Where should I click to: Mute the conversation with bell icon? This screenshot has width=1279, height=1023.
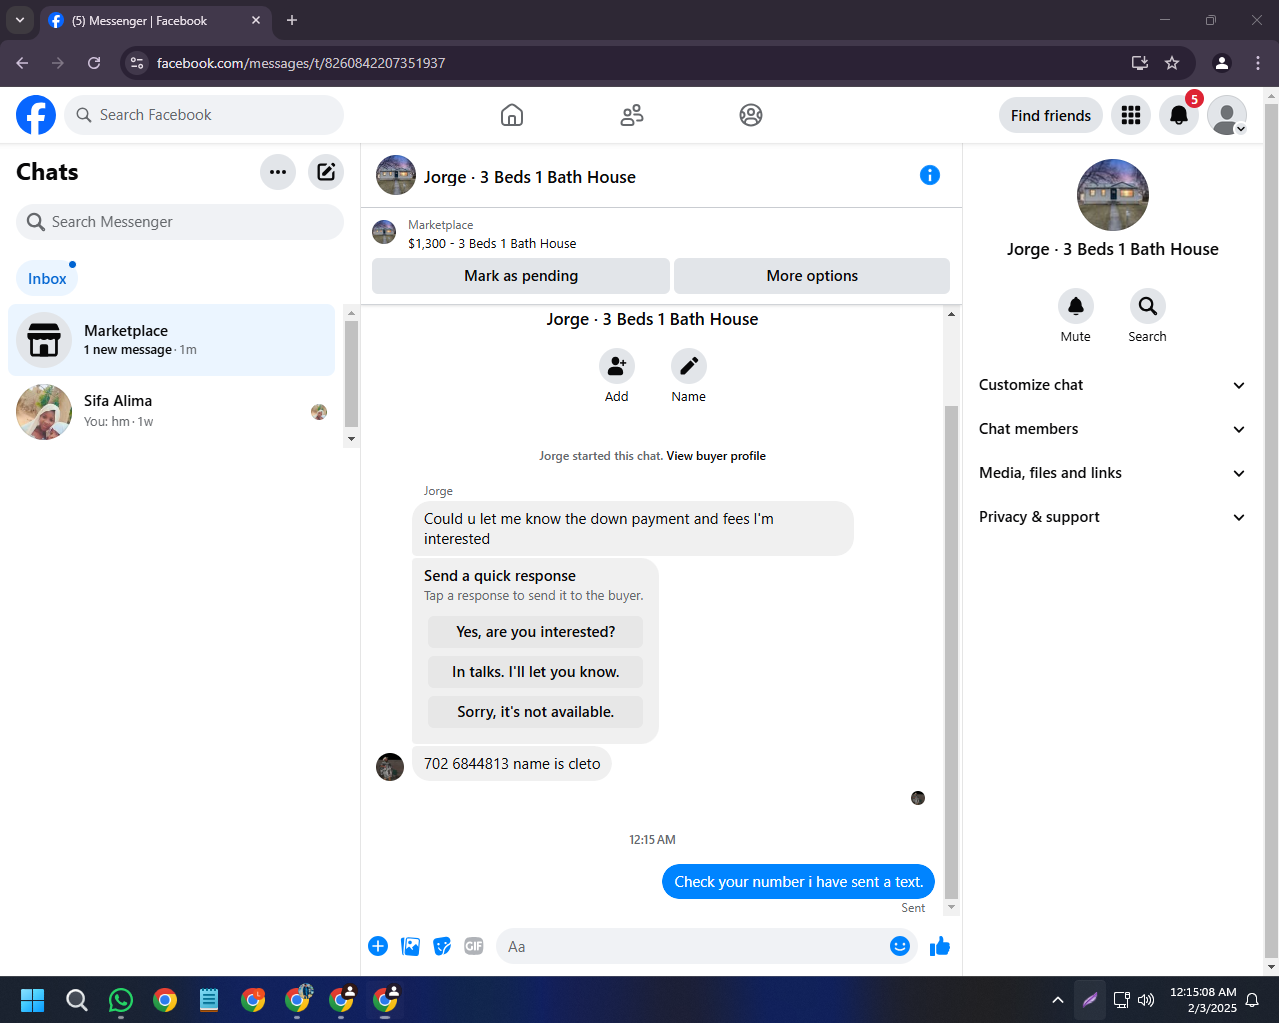pyautogui.click(x=1076, y=306)
